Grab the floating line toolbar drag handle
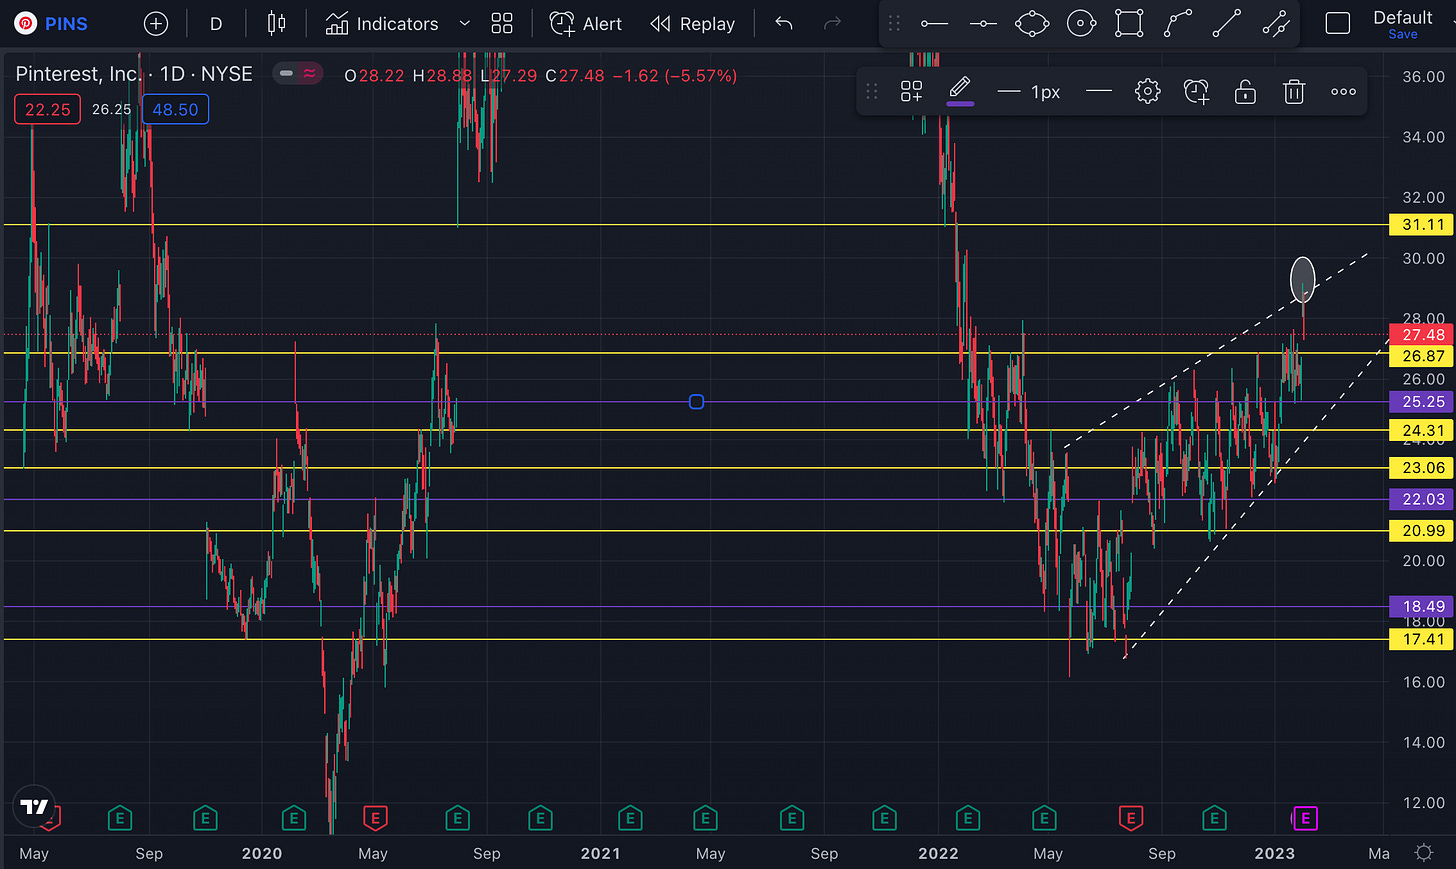This screenshot has height=869, width=1456. click(872, 92)
